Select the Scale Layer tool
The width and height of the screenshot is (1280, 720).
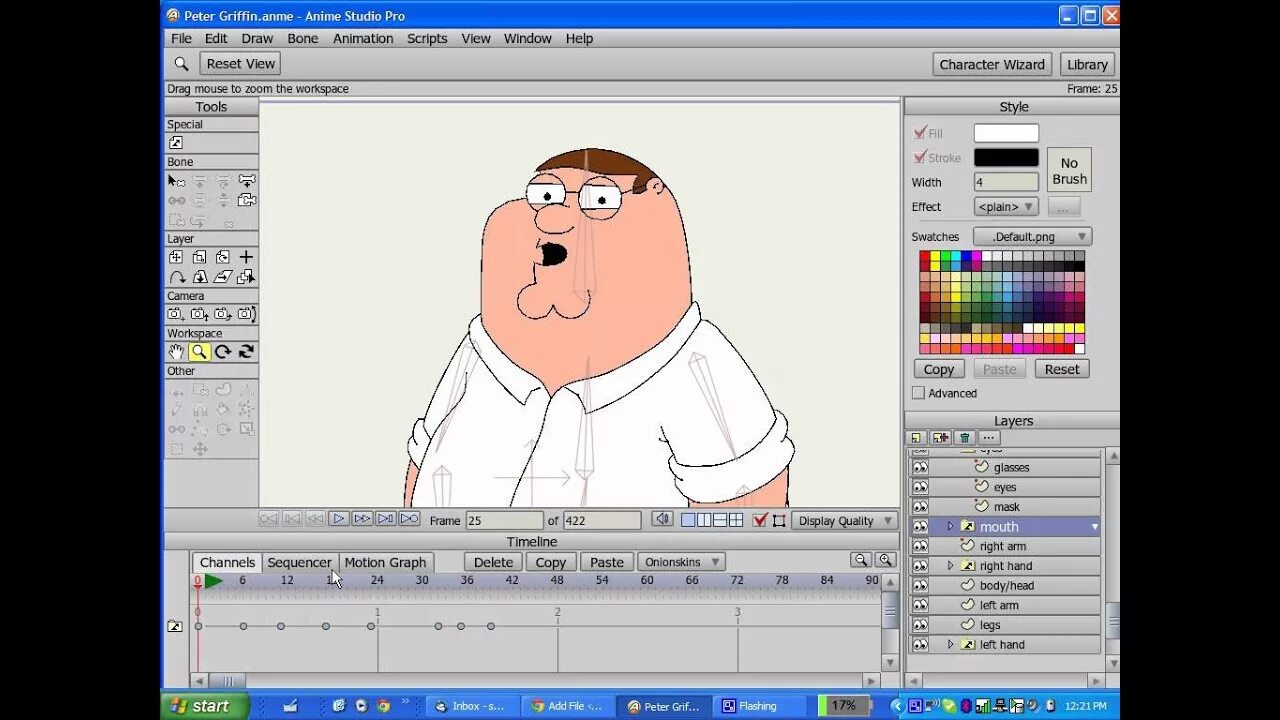199,257
